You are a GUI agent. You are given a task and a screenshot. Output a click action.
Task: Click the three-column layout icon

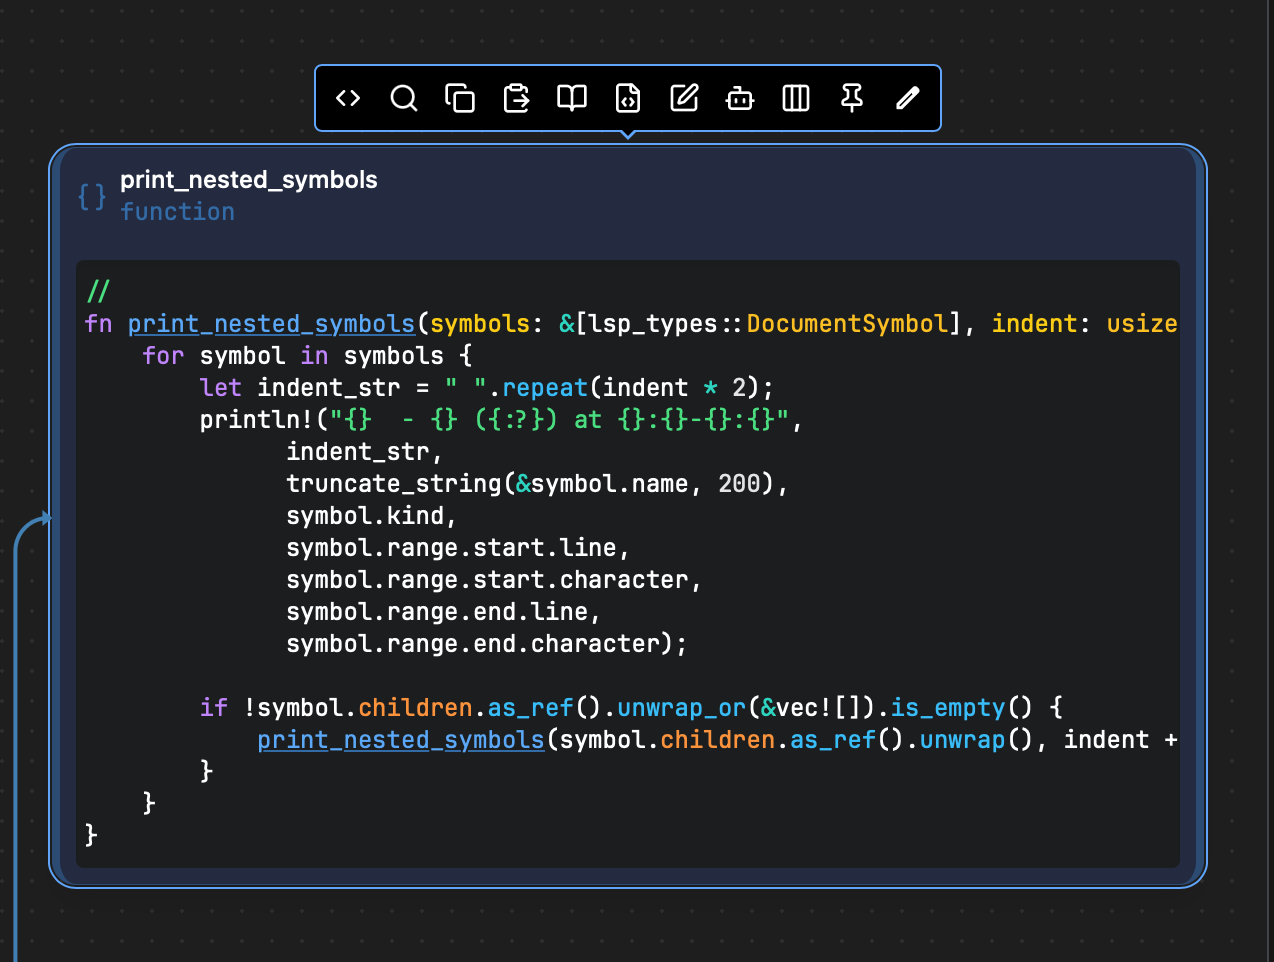tap(796, 98)
